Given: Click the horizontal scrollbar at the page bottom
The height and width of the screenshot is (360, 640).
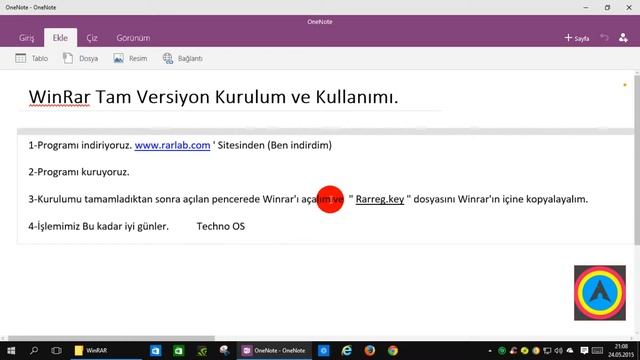Looking at the screenshot, I should click(x=111, y=338).
